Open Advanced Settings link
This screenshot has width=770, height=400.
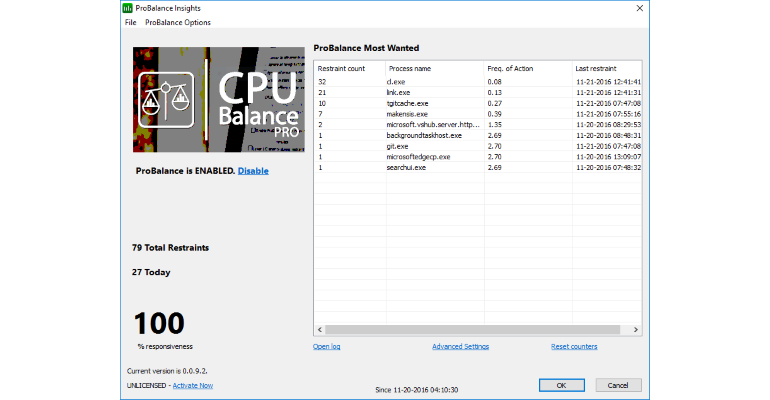coord(461,347)
